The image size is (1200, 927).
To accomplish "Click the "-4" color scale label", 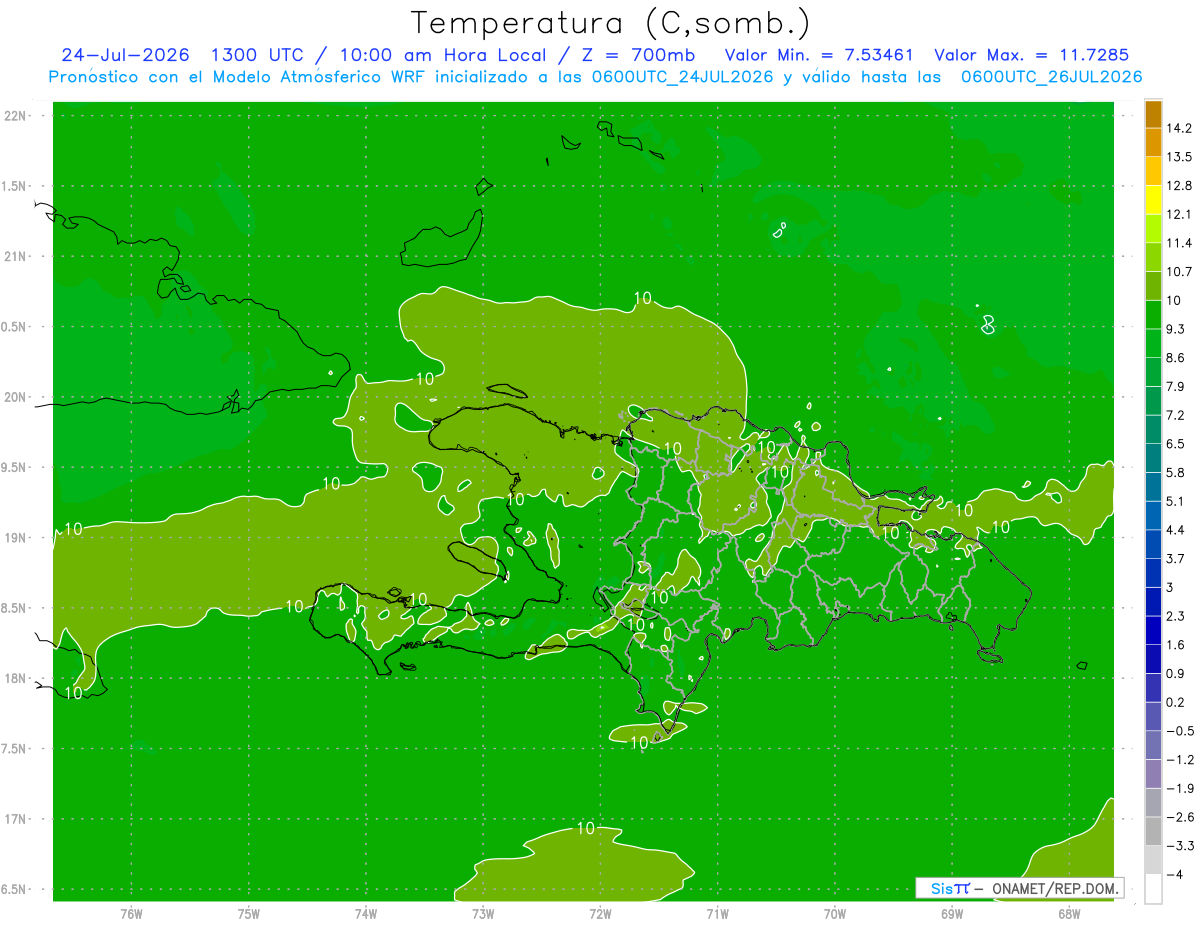I will (x=1174, y=874).
